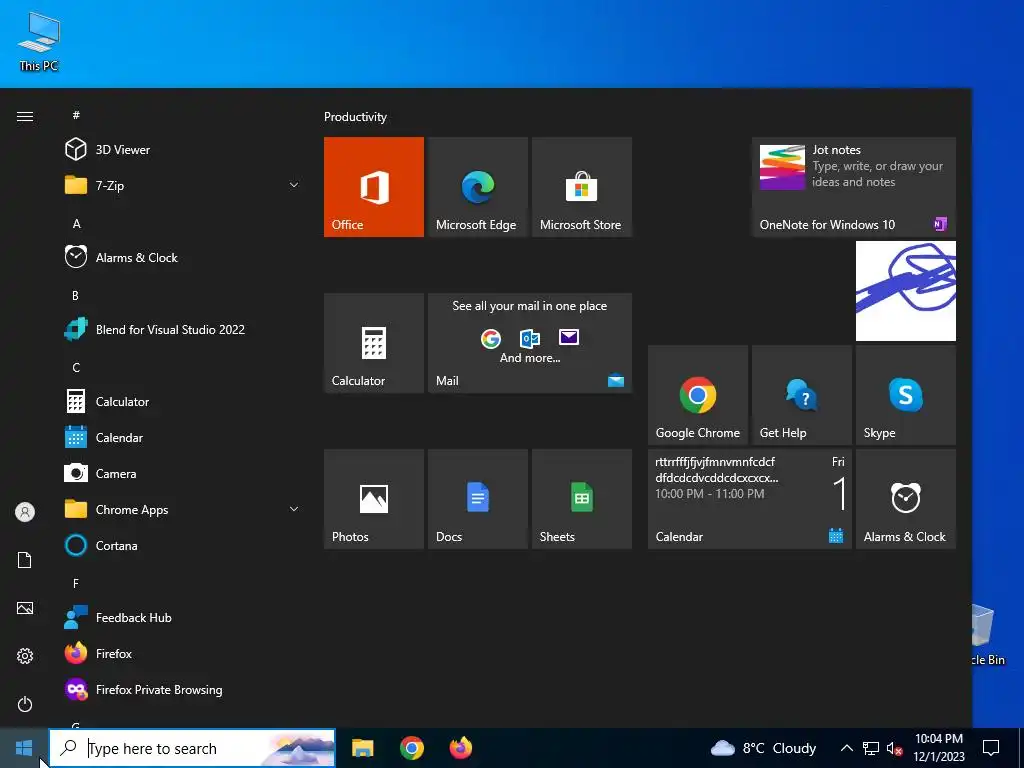Image resolution: width=1024 pixels, height=768 pixels.
Task: Open the Office tile
Action: click(374, 187)
